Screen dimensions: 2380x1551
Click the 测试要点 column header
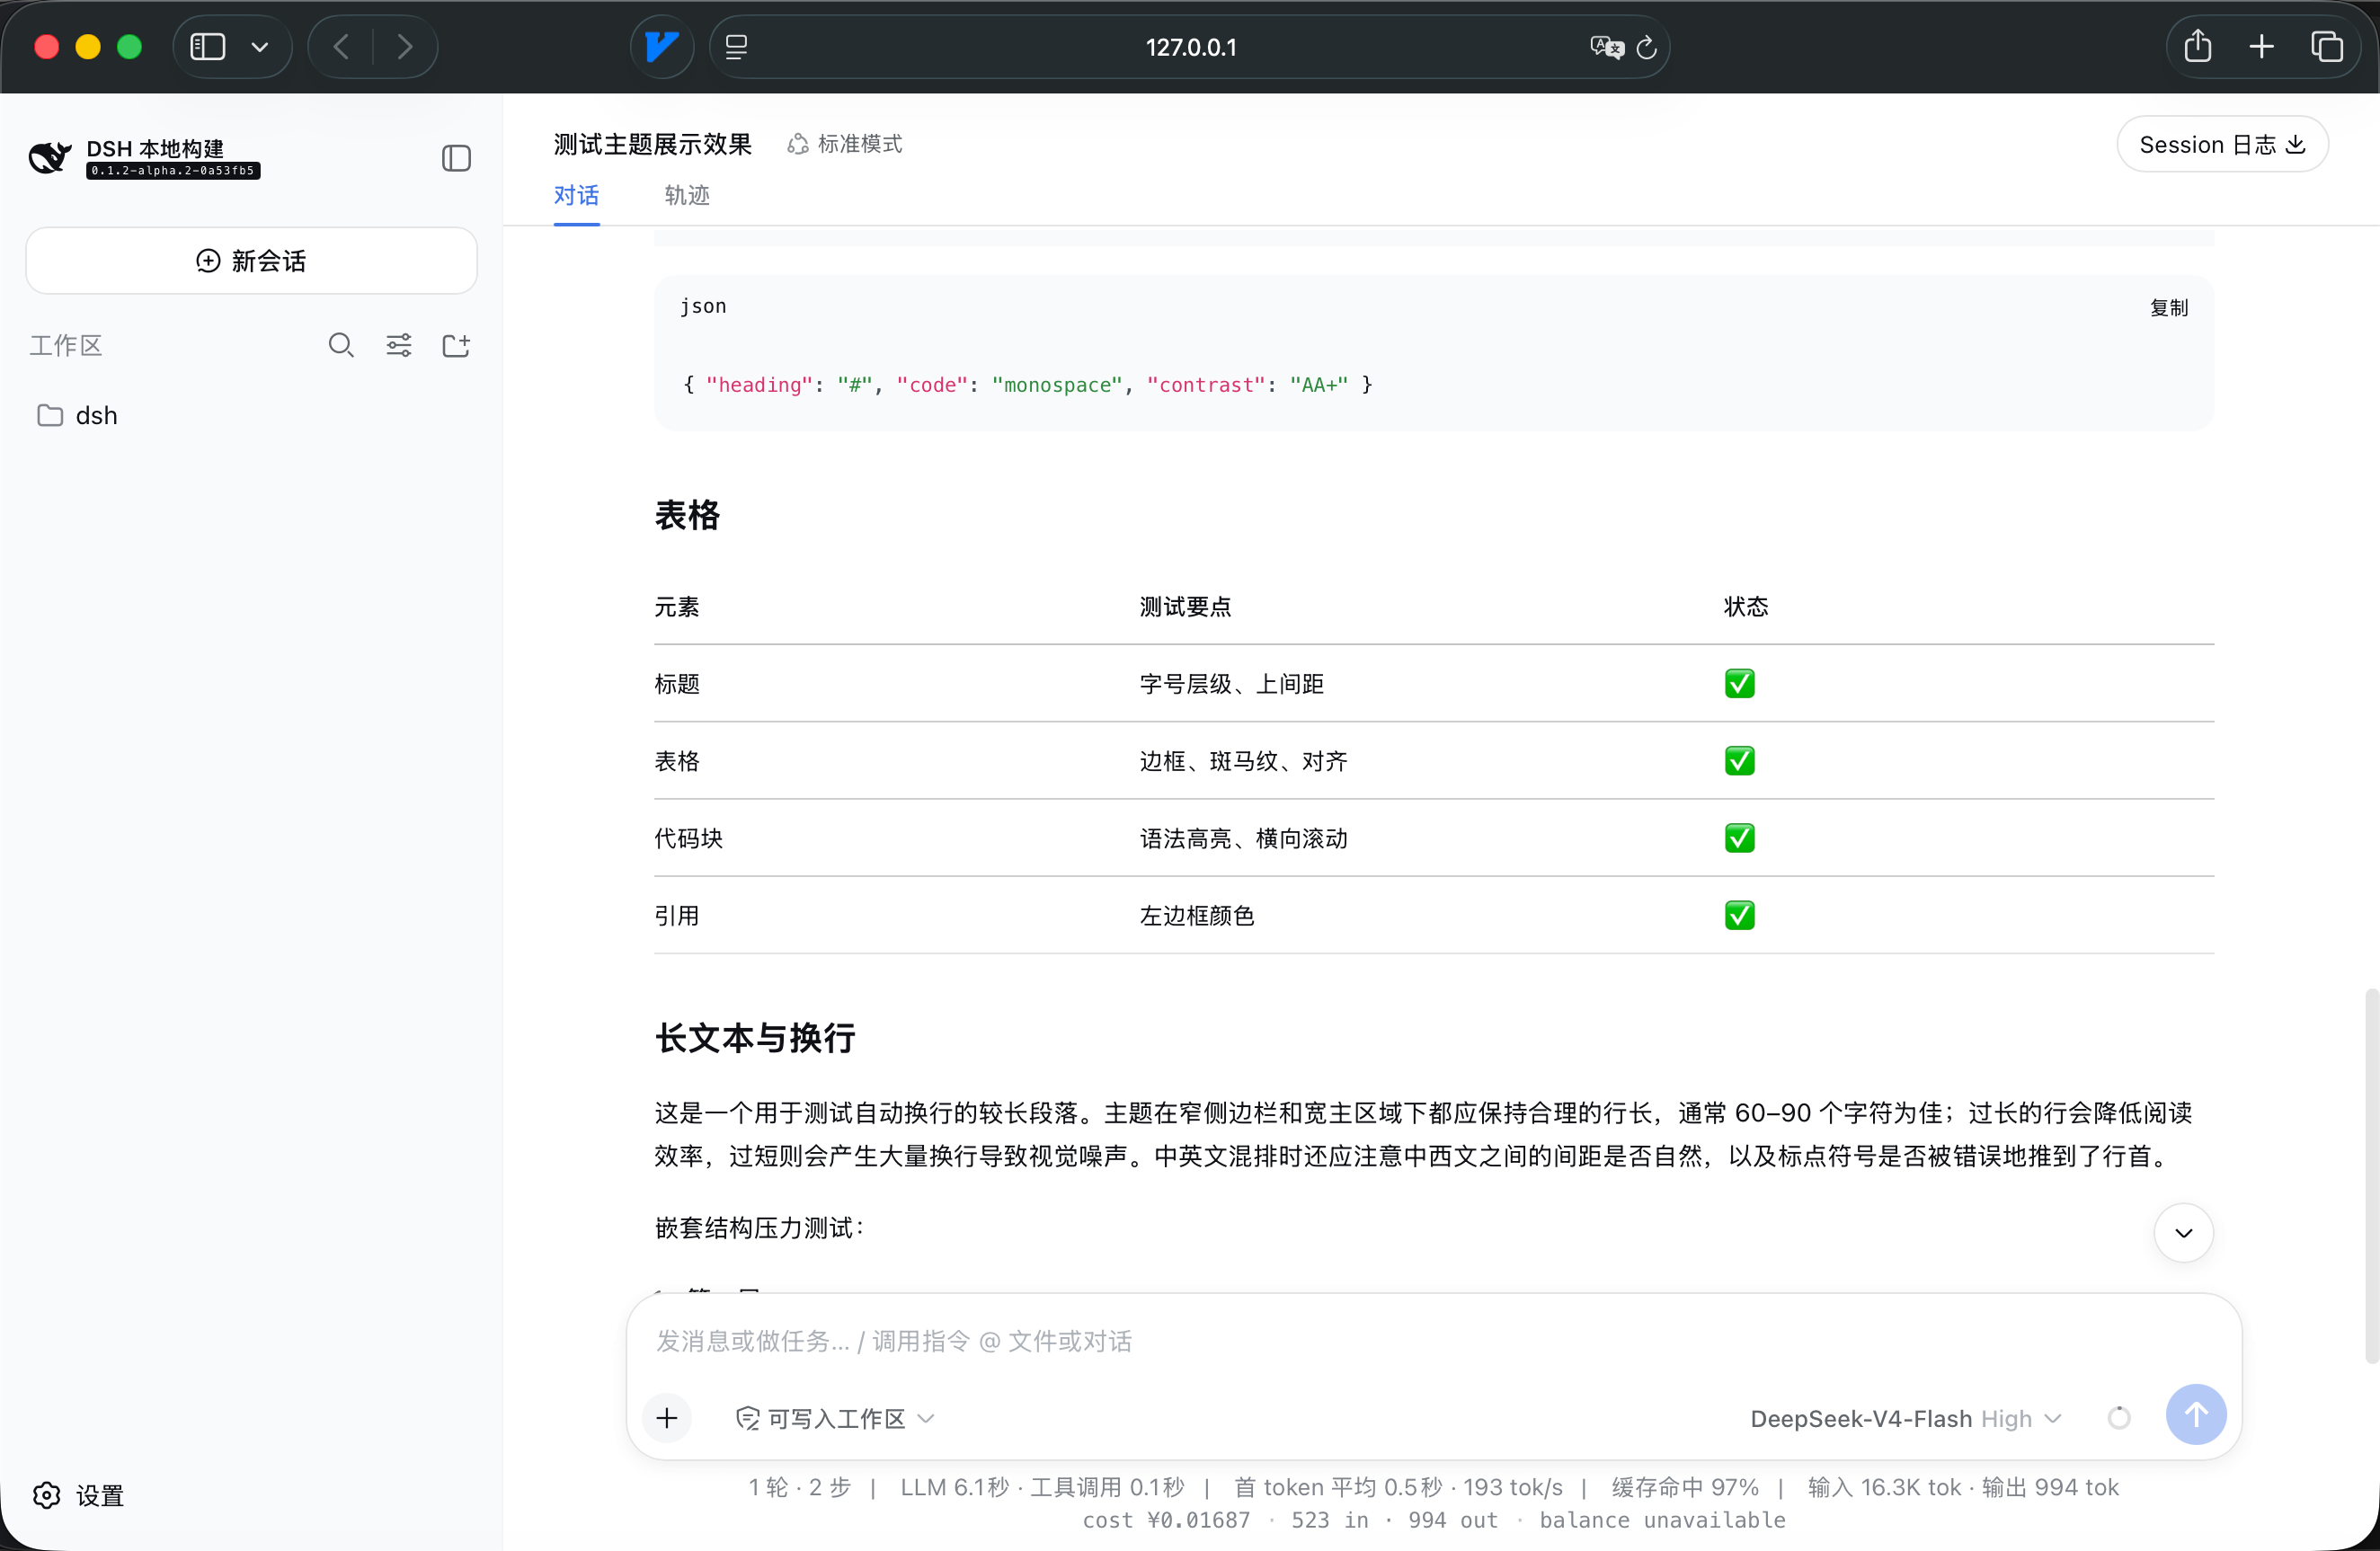coord(1185,606)
